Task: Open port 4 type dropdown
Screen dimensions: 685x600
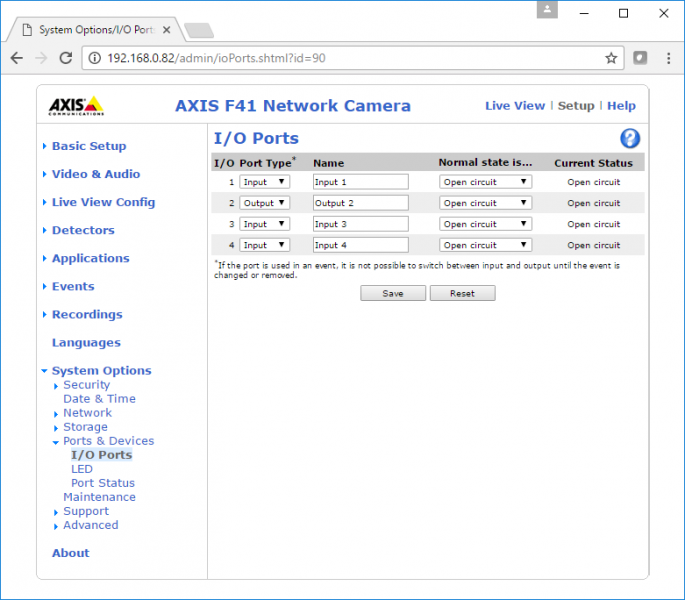Action: click(x=264, y=245)
